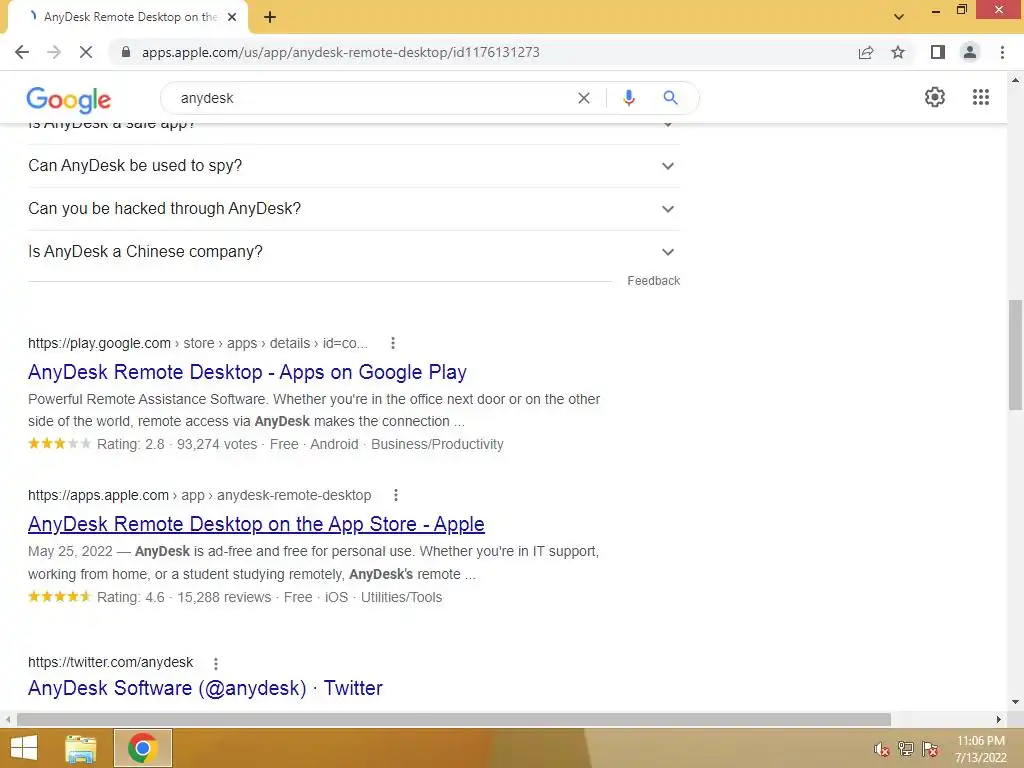Open 'AnyDesk Remote Desktop on the App Store'
This screenshot has width=1024, height=768.
[x=256, y=524]
